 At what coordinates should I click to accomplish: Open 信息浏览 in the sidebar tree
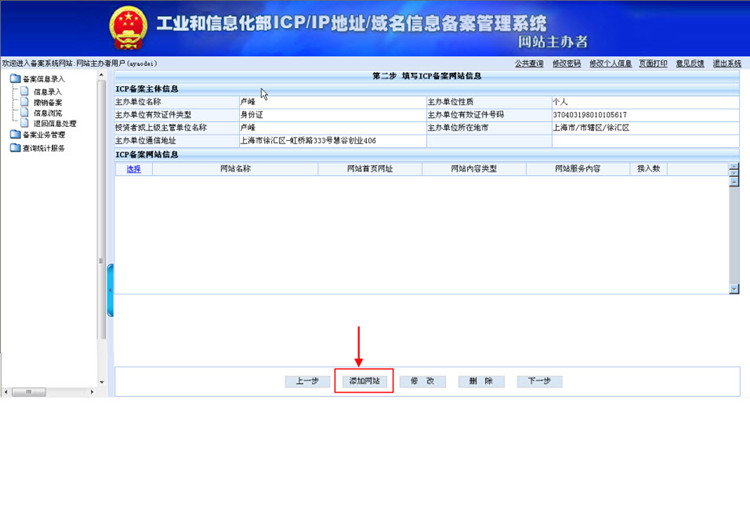coord(47,113)
